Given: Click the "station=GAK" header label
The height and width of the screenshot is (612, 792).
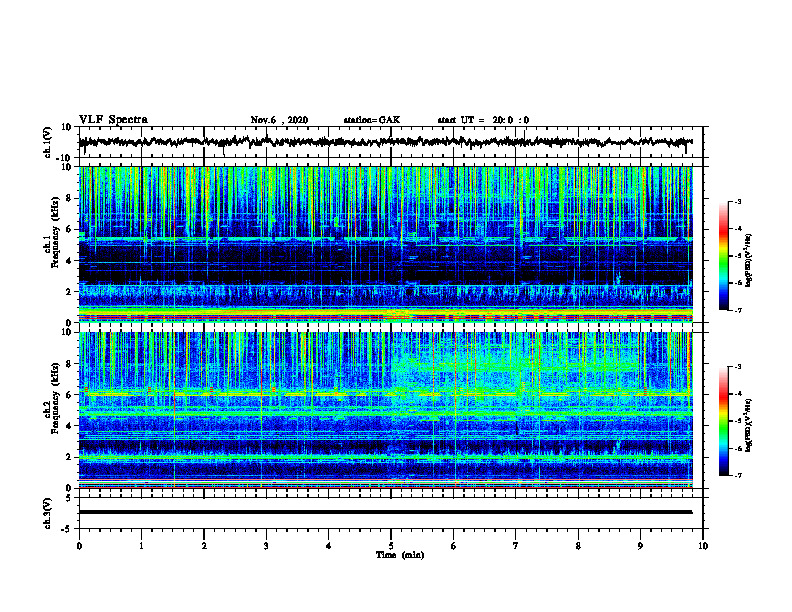Looking at the screenshot, I should [372, 120].
